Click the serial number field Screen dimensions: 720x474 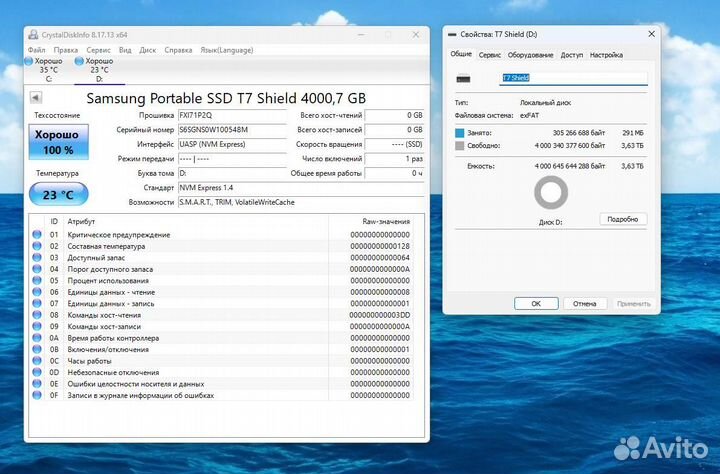coord(232,130)
